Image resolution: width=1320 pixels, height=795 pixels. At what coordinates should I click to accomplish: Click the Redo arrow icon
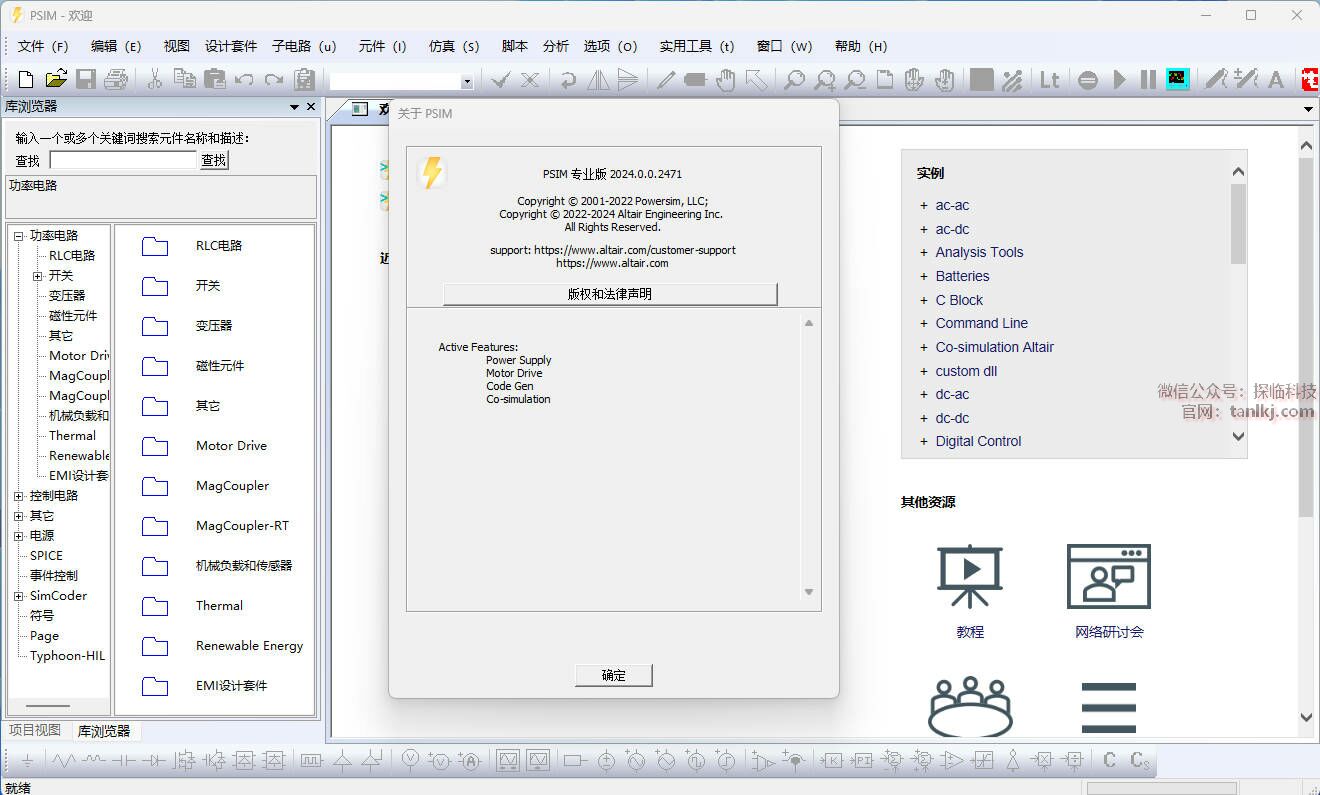pos(274,80)
